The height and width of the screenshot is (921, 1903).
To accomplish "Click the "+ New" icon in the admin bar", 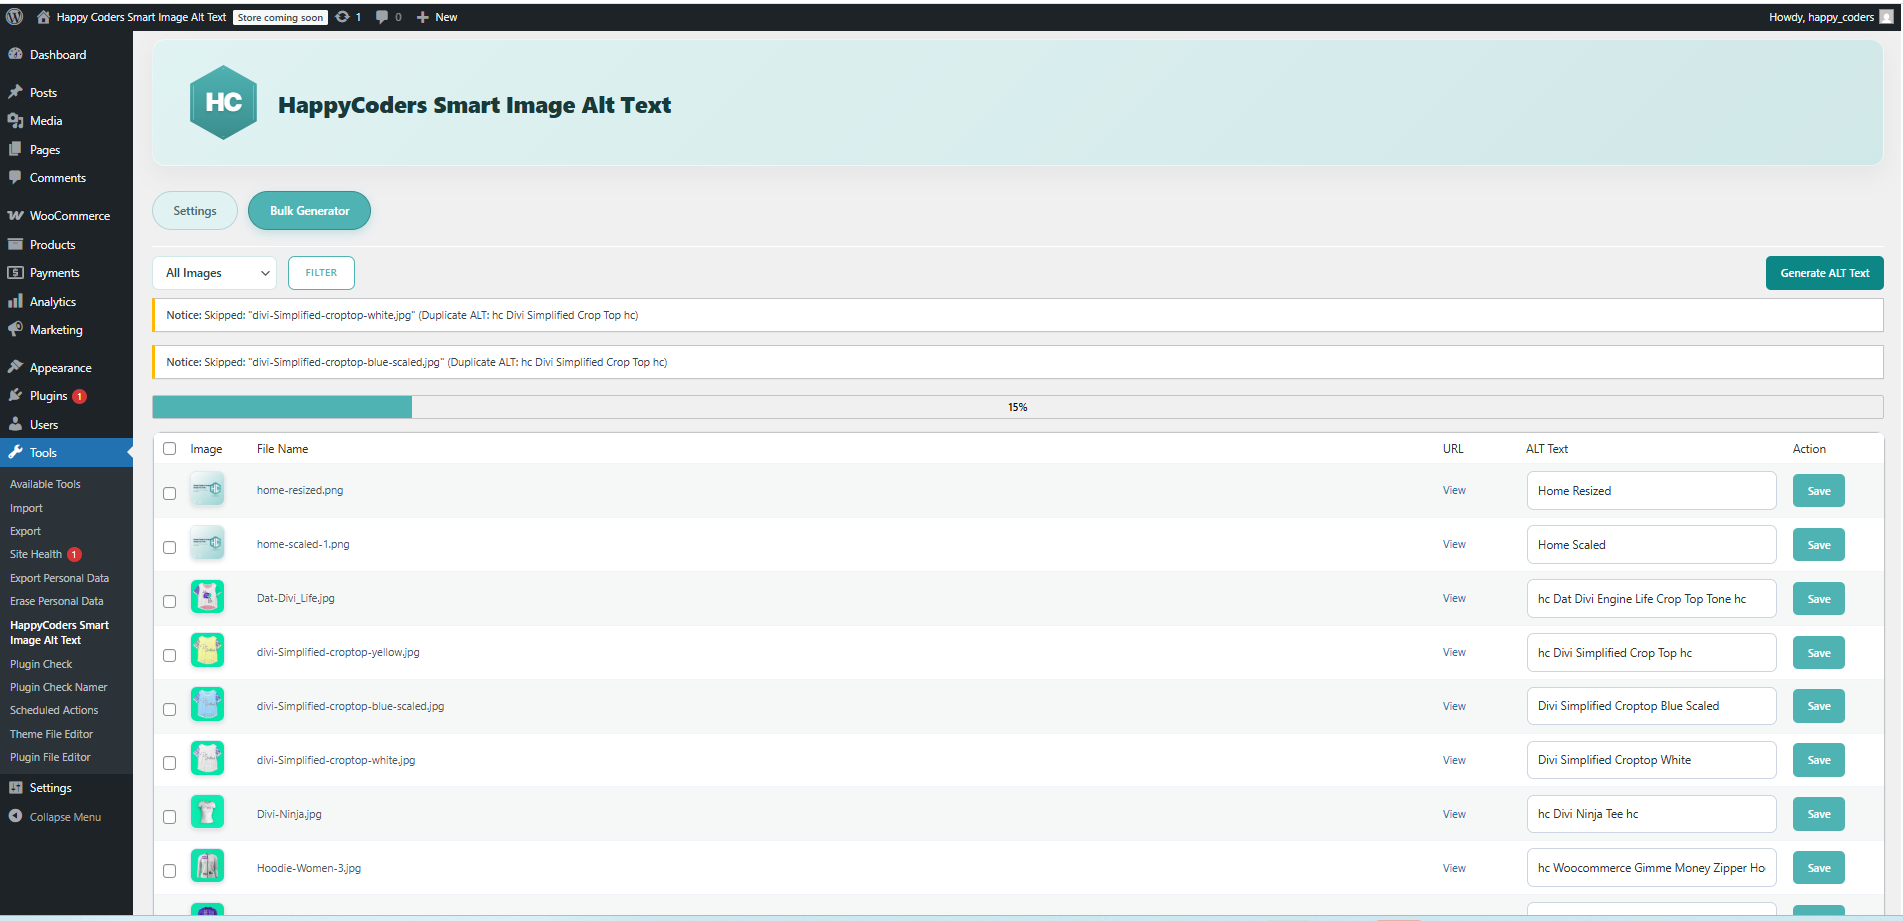I will click(x=437, y=17).
